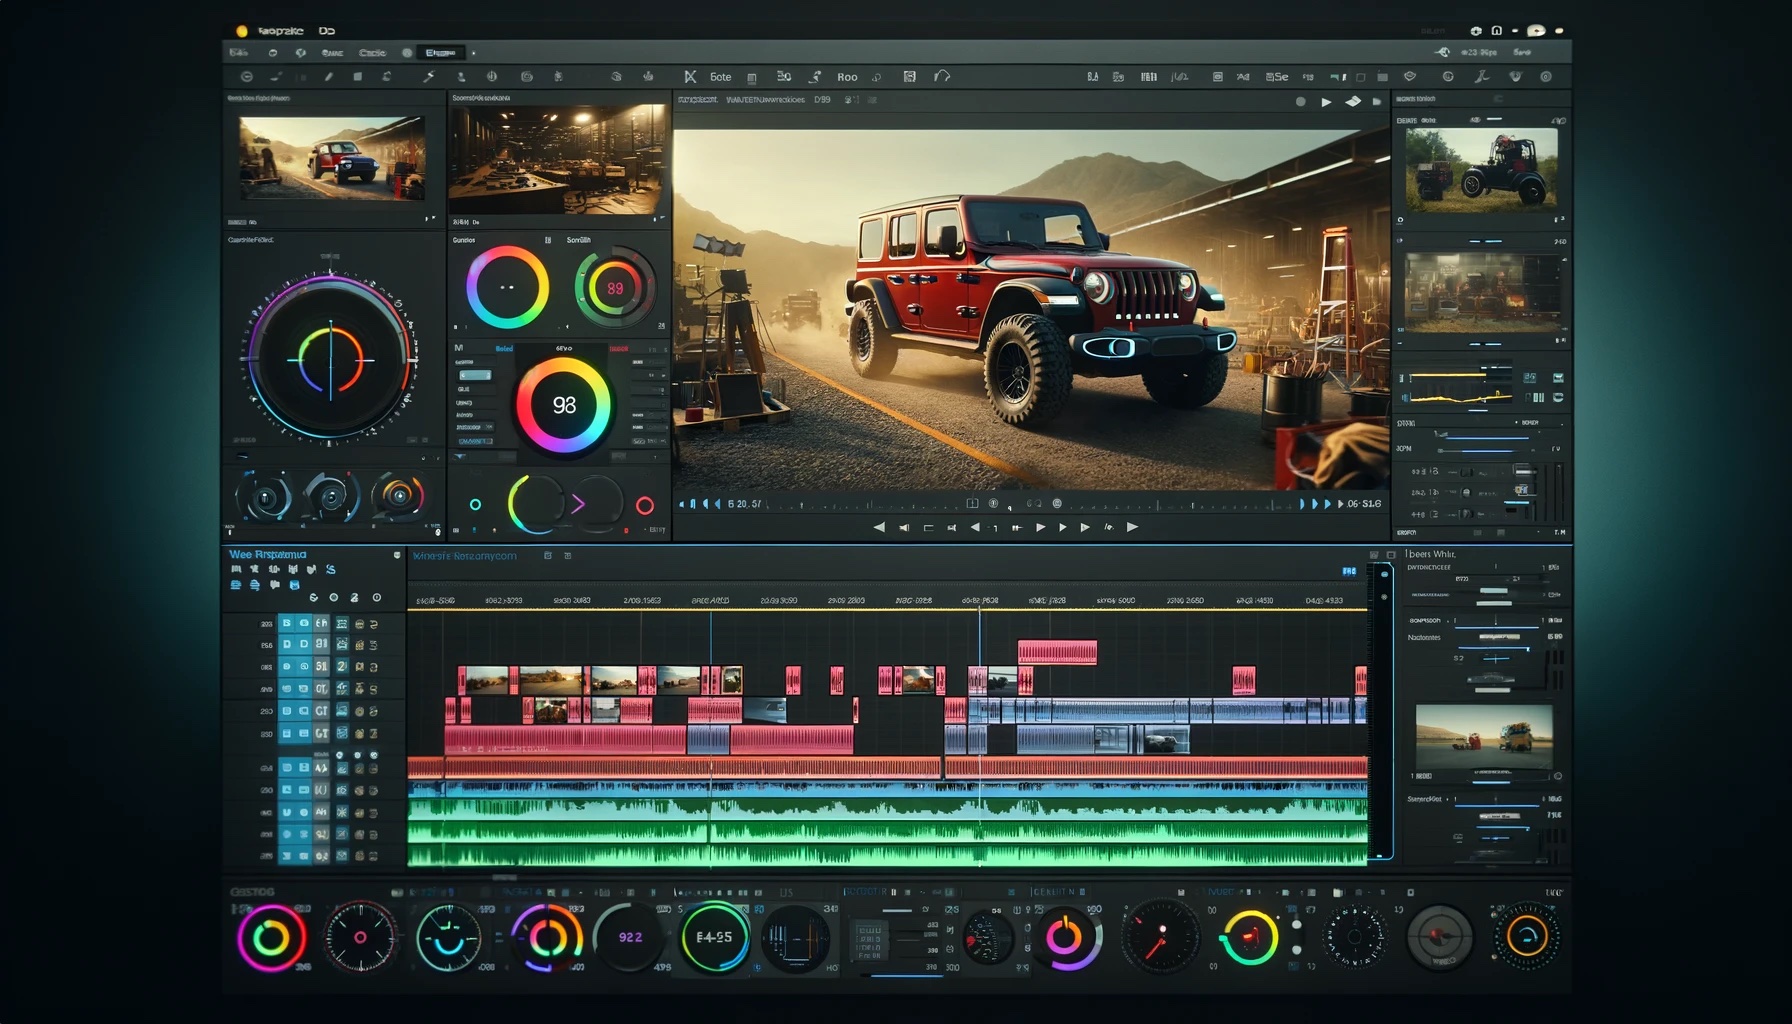
Task: Click the share arrow icon beside e23 Rps
Action: [x=1442, y=52]
